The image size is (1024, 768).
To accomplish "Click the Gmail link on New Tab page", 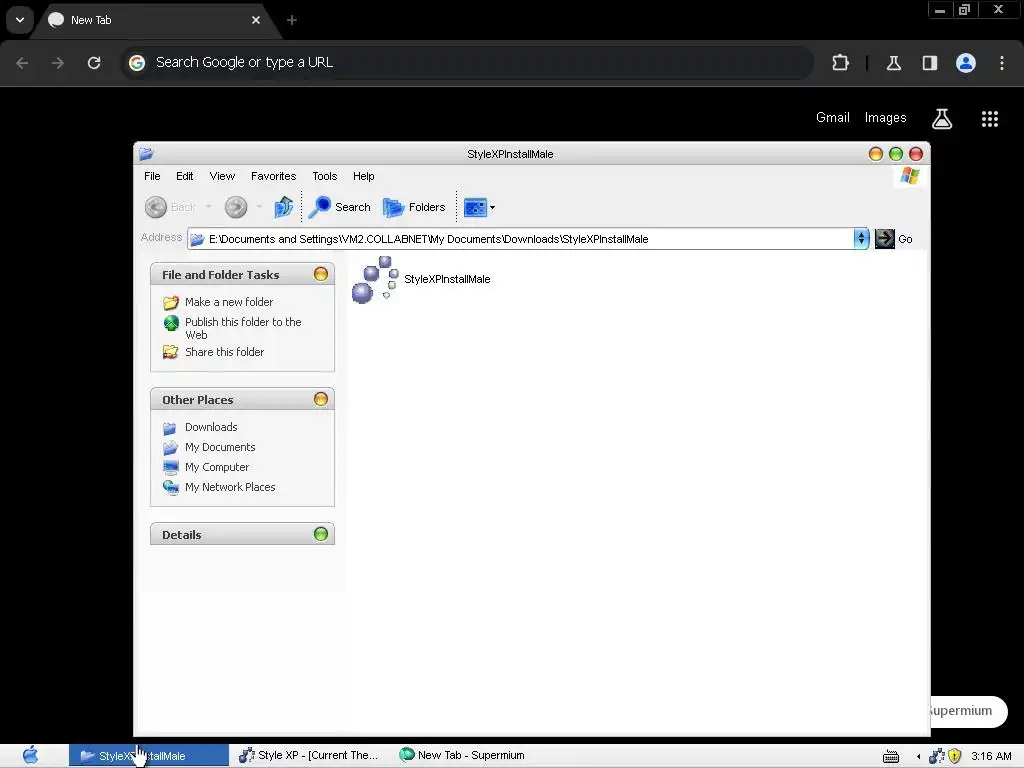I will tap(833, 118).
